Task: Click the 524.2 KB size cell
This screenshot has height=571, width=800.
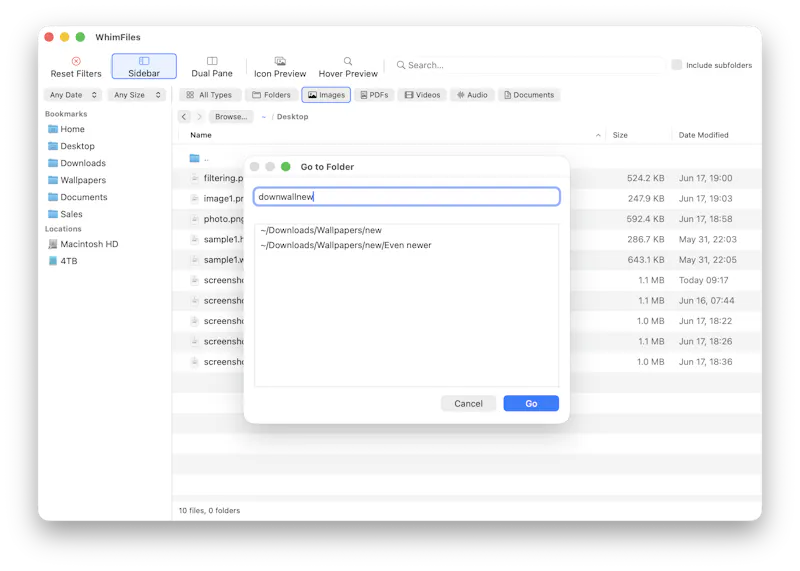Action: point(645,178)
